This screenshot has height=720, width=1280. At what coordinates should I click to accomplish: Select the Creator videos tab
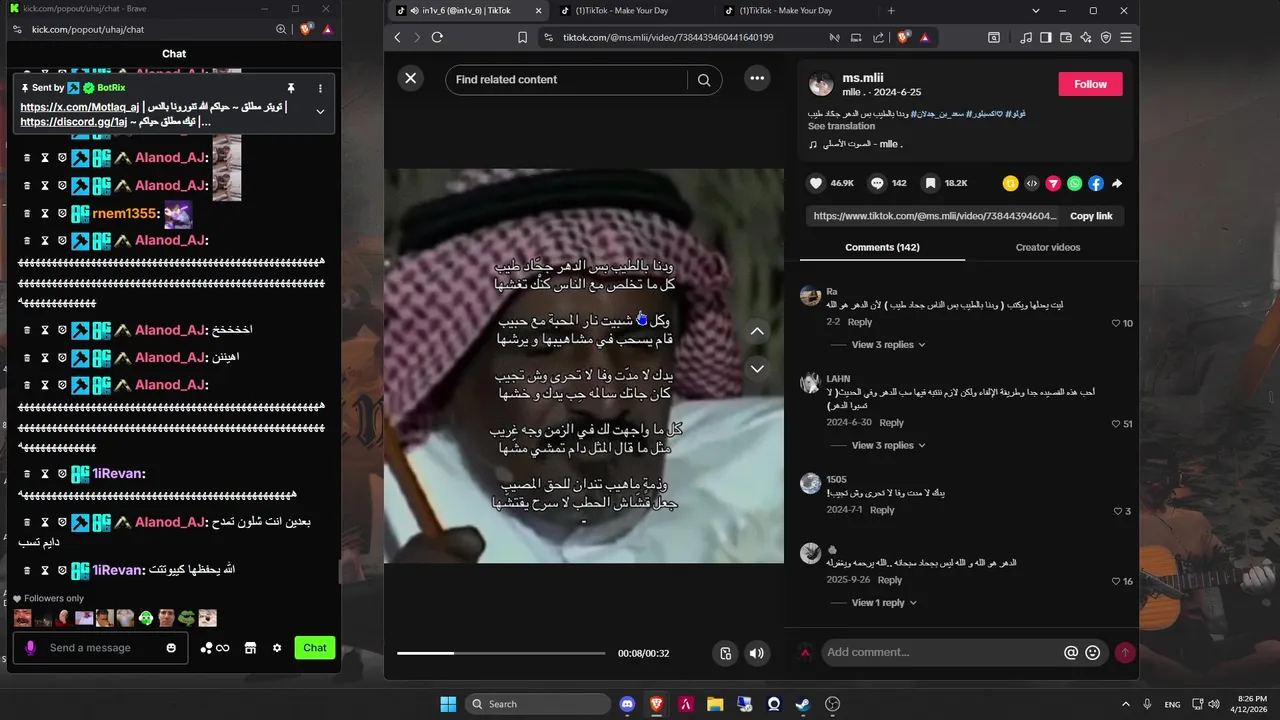point(1048,247)
